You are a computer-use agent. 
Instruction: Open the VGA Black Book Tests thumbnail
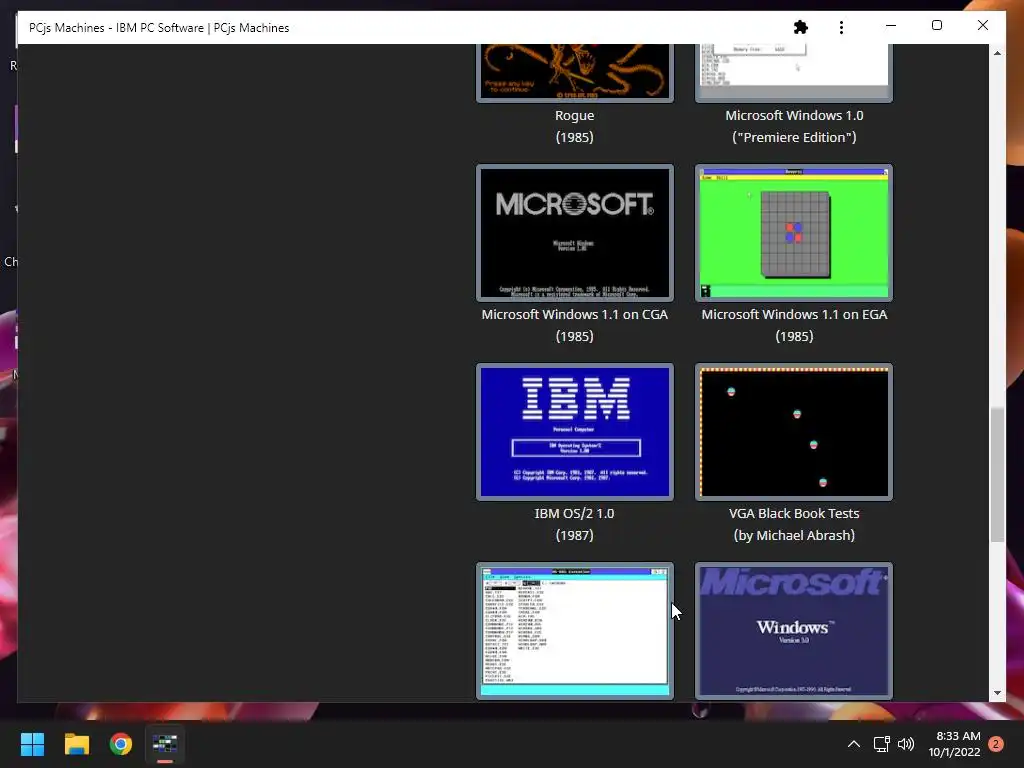pos(793,432)
